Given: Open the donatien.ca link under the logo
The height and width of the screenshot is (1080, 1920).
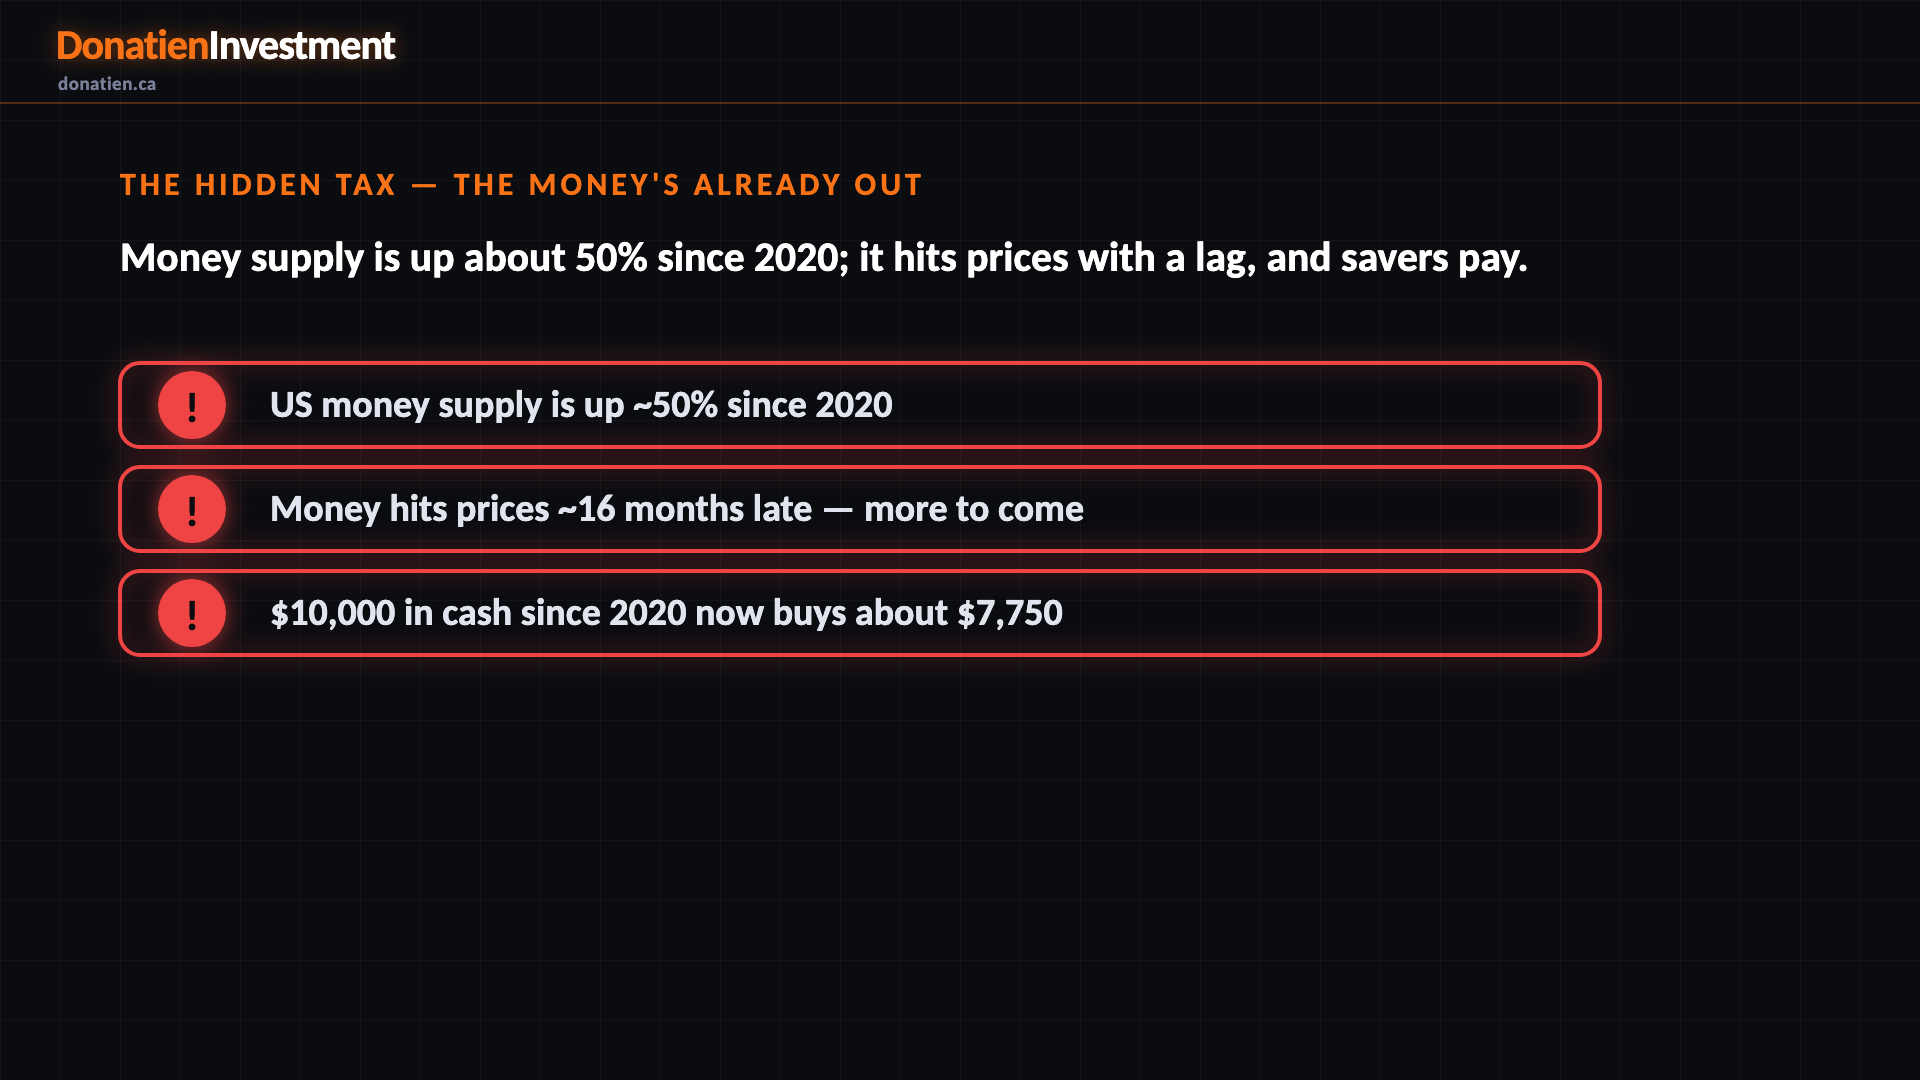Looking at the screenshot, I should (x=107, y=84).
